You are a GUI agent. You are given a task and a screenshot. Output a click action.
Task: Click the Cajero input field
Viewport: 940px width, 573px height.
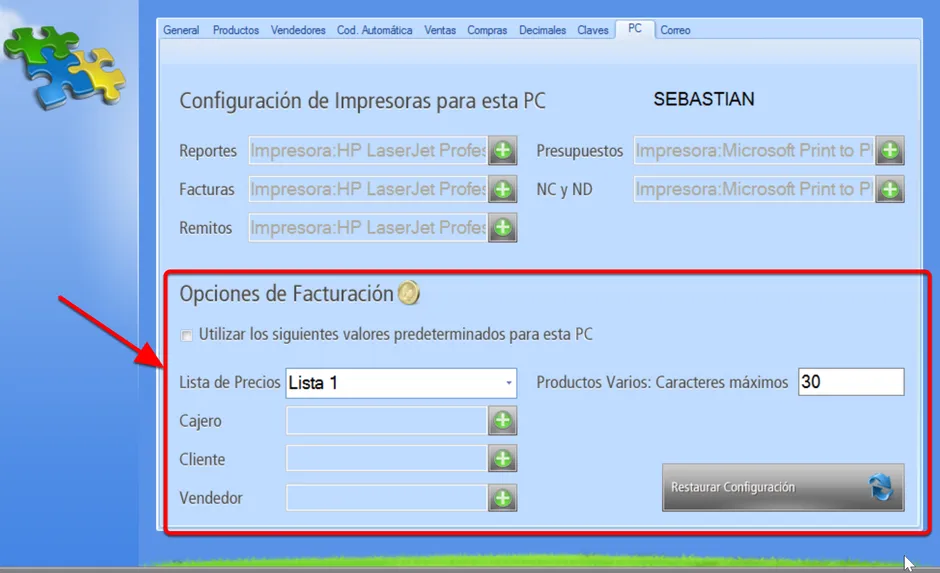pyautogui.click(x=387, y=420)
